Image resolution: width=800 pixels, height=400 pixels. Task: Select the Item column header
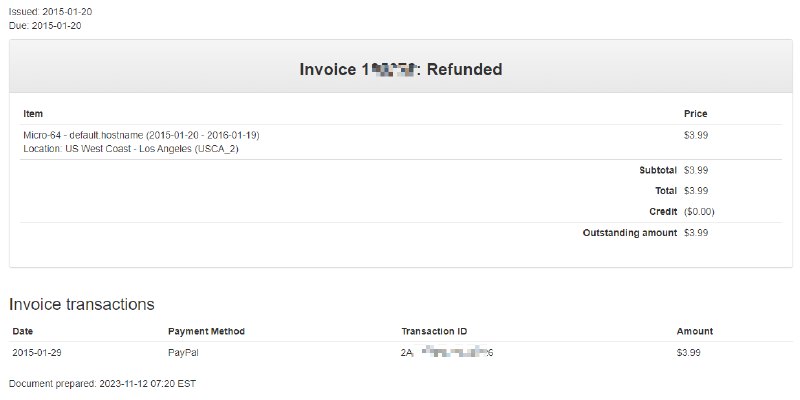click(x=33, y=113)
